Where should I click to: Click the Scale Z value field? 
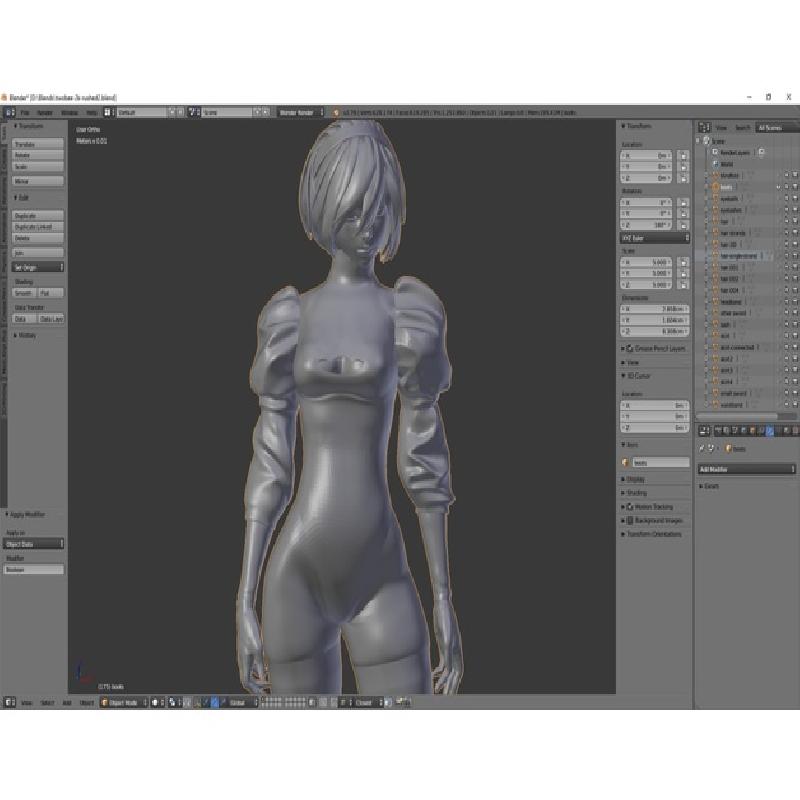coord(648,285)
